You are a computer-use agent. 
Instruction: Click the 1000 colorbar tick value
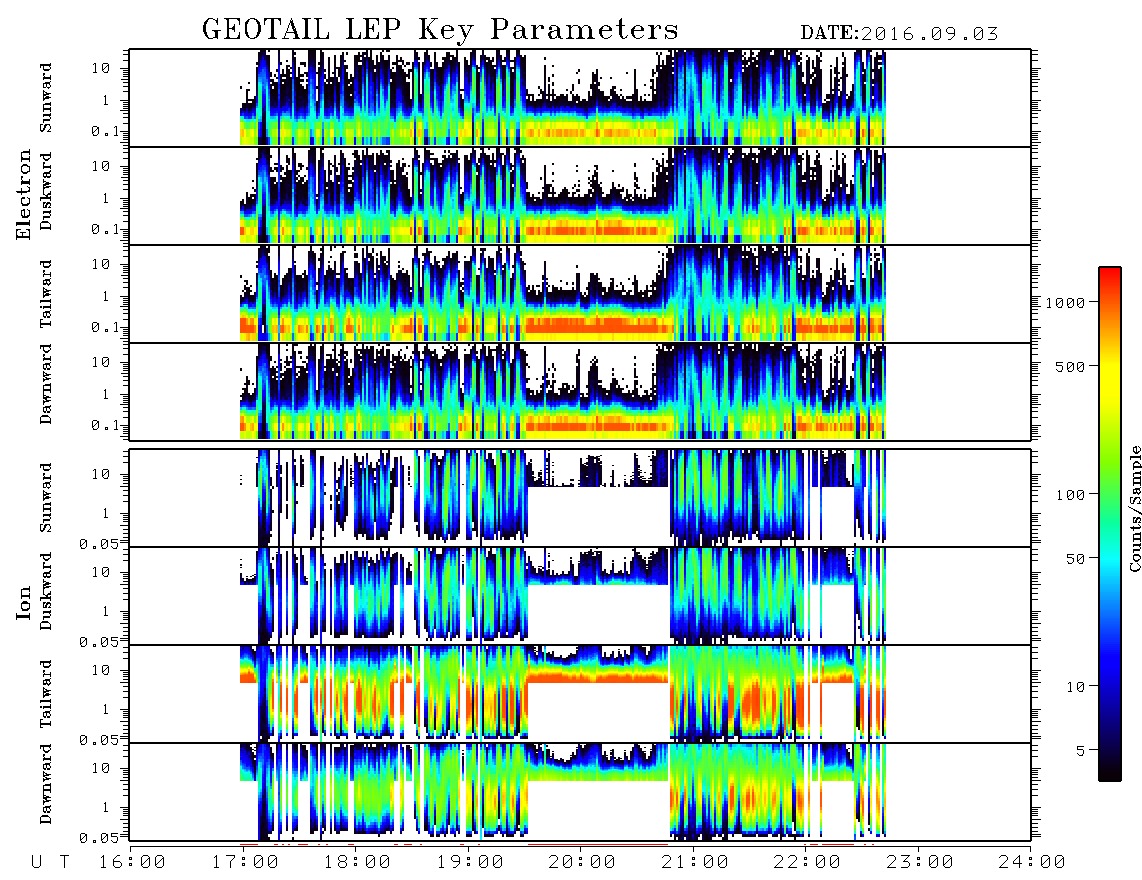[1066, 302]
